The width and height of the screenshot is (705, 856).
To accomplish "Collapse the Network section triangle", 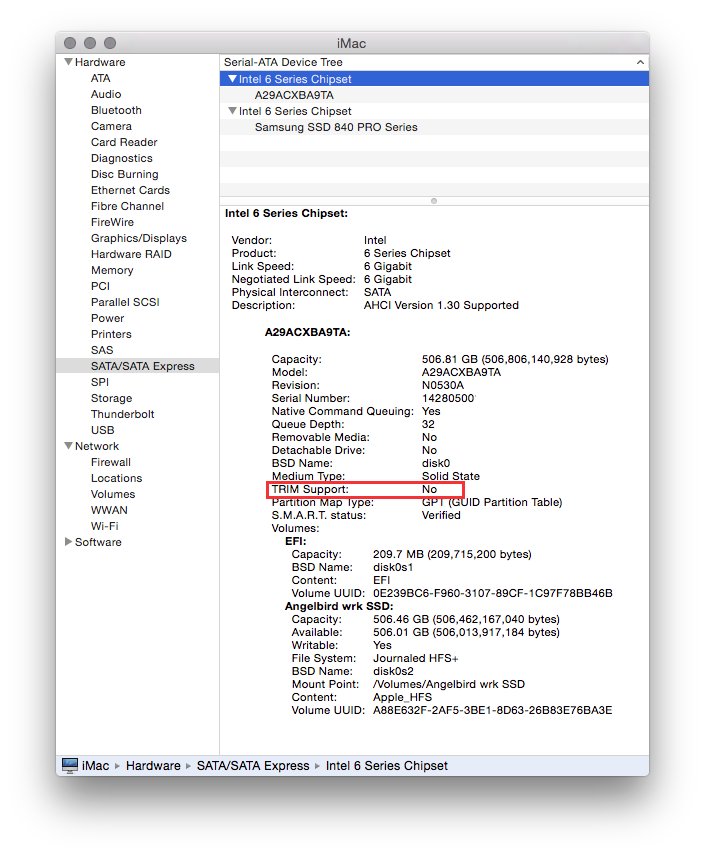I will point(68,446).
